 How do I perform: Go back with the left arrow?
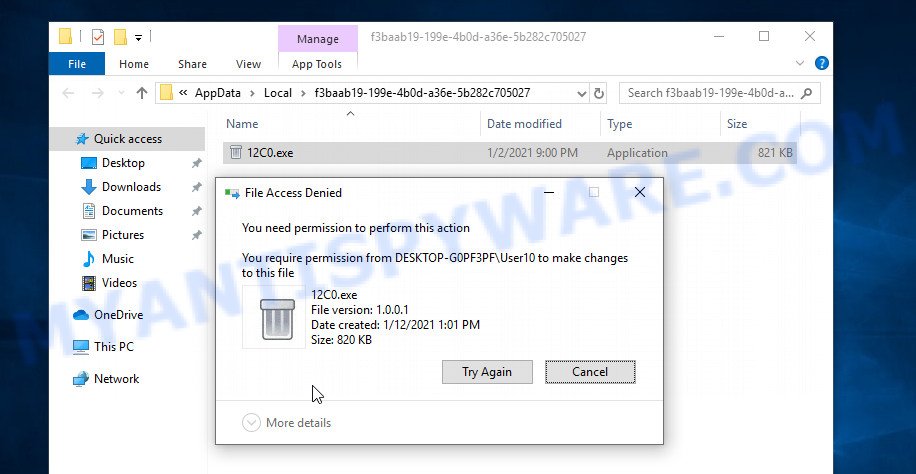click(68, 93)
